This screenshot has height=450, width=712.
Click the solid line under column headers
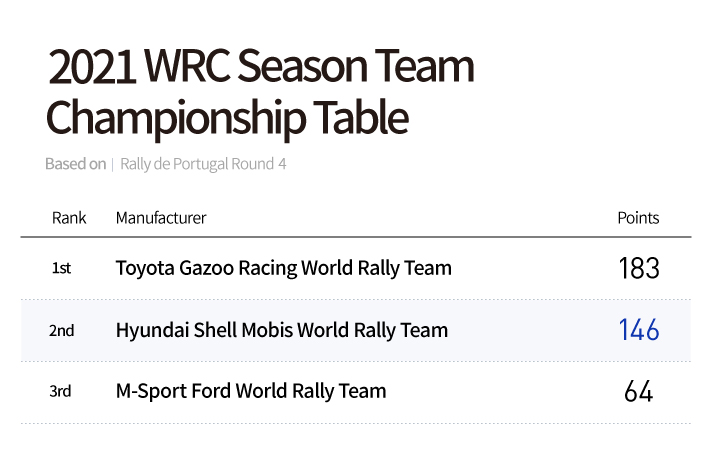(355, 237)
